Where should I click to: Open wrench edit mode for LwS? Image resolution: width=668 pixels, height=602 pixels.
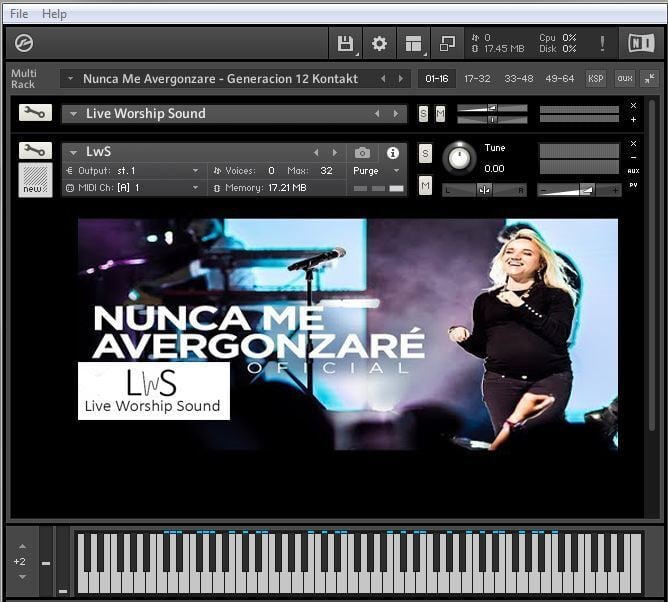pyautogui.click(x=35, y=150)
